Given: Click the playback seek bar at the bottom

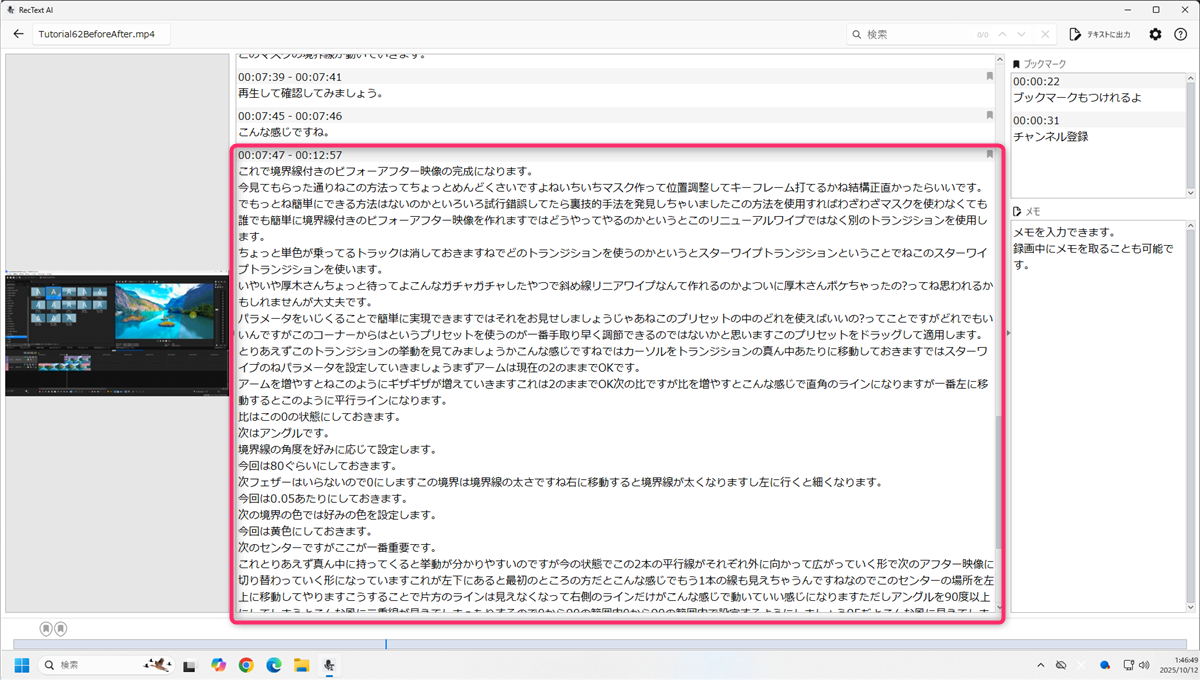Looking at the screenshot, I should point(600,644).
